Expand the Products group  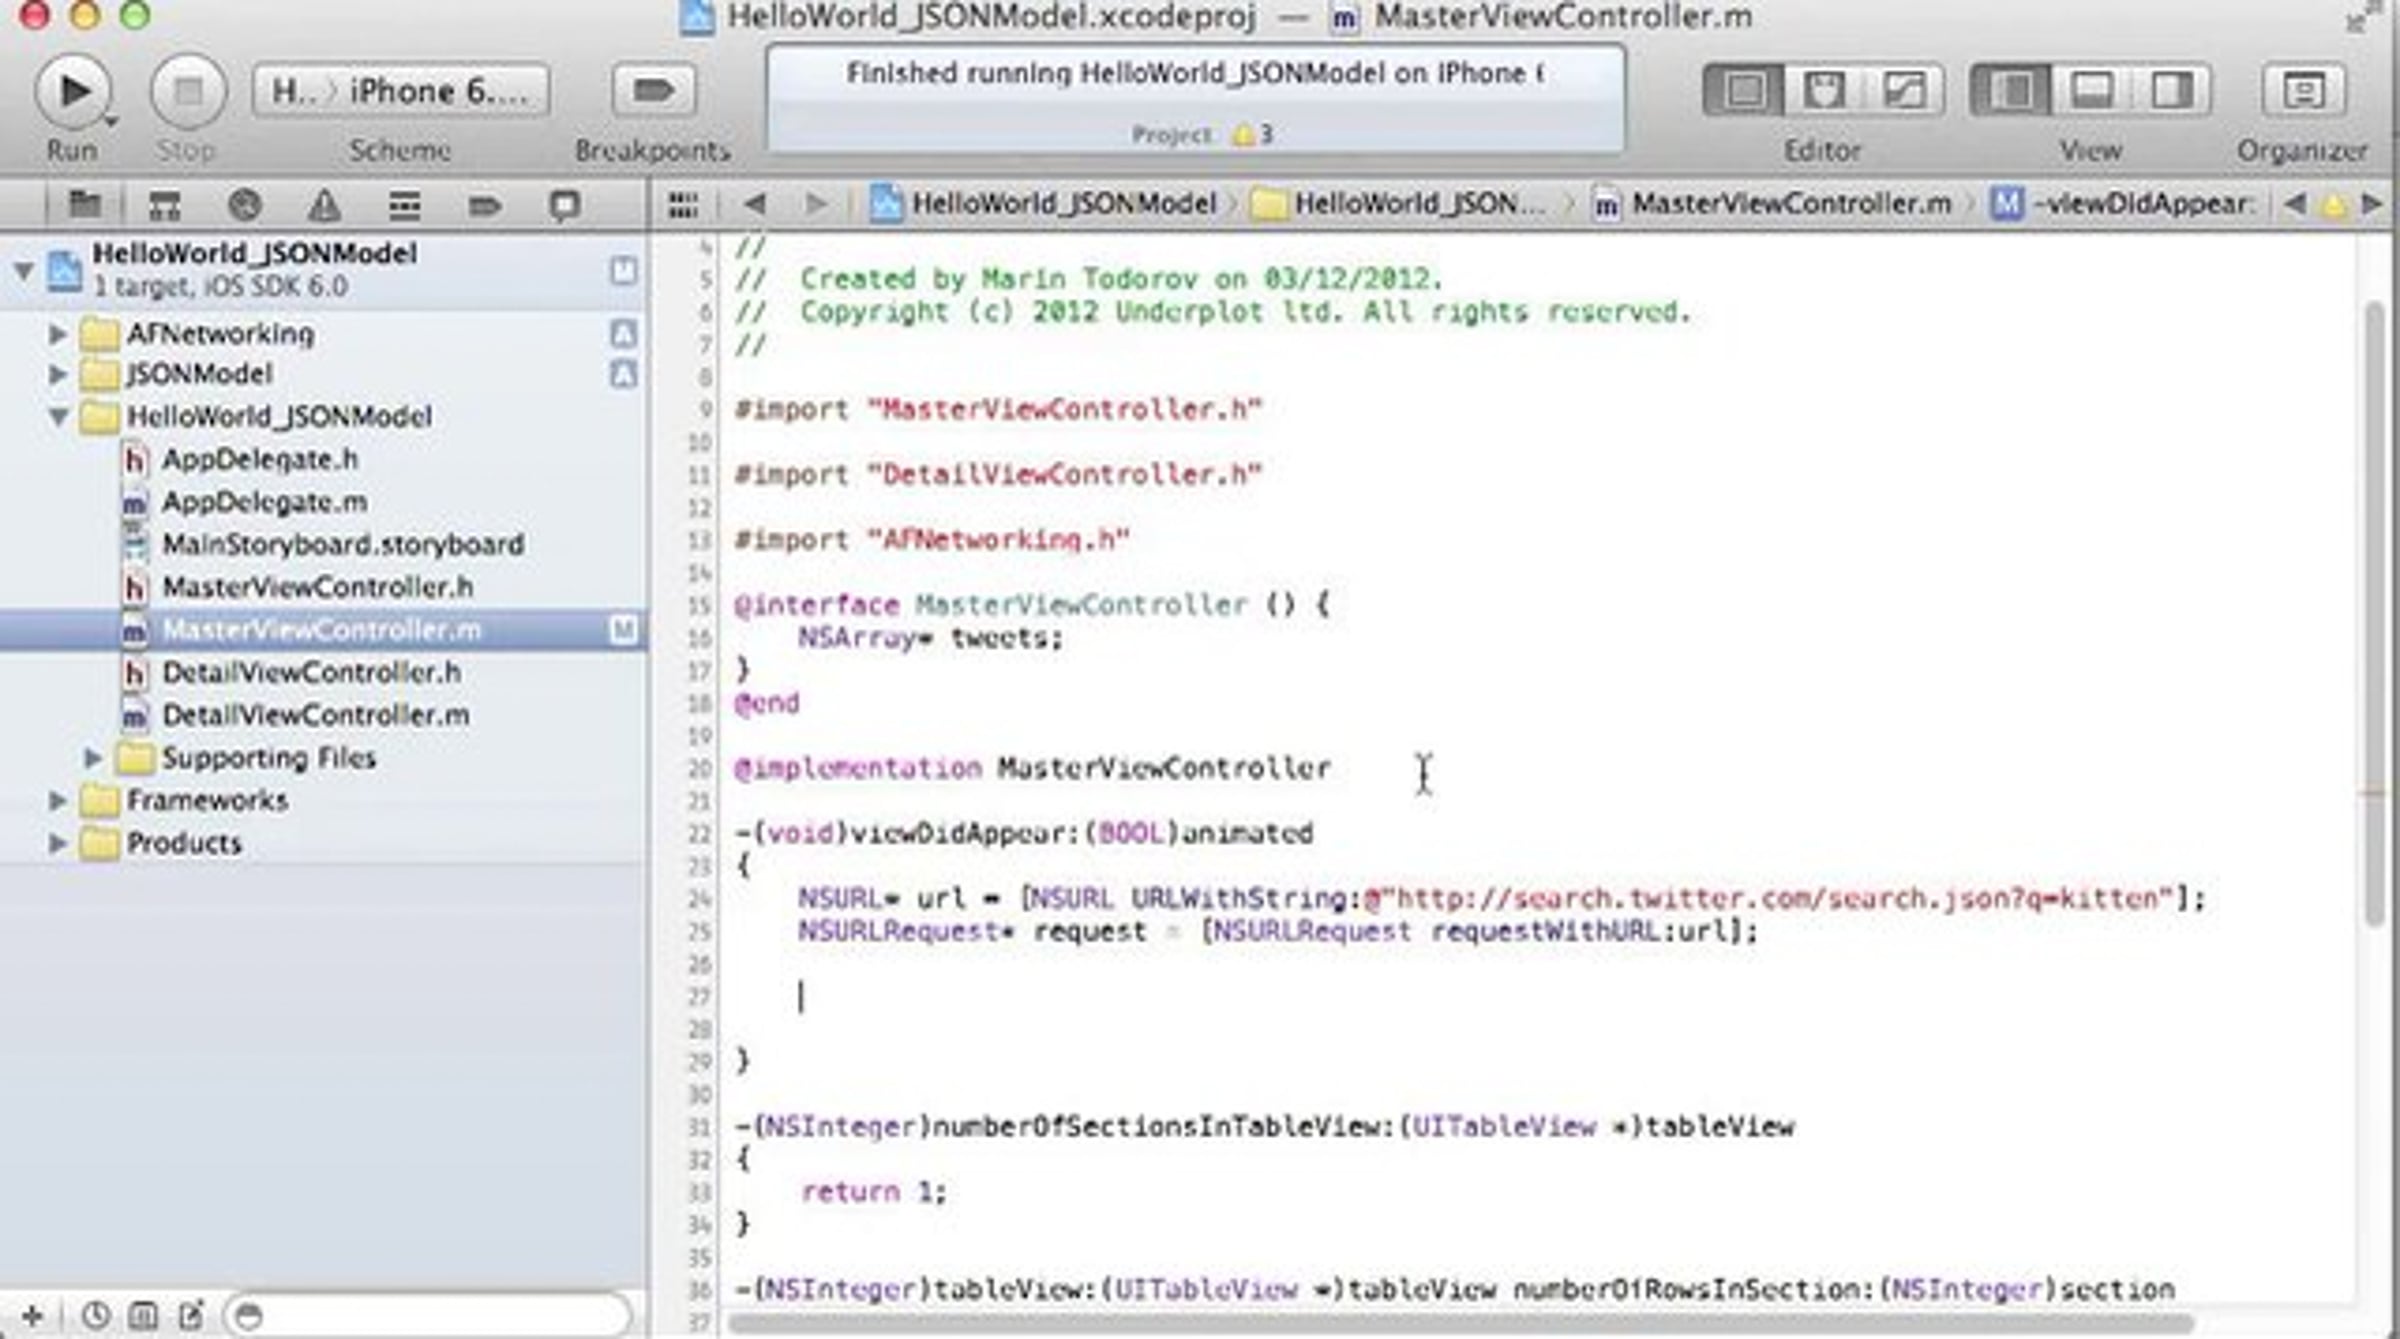tap(58, 843)
